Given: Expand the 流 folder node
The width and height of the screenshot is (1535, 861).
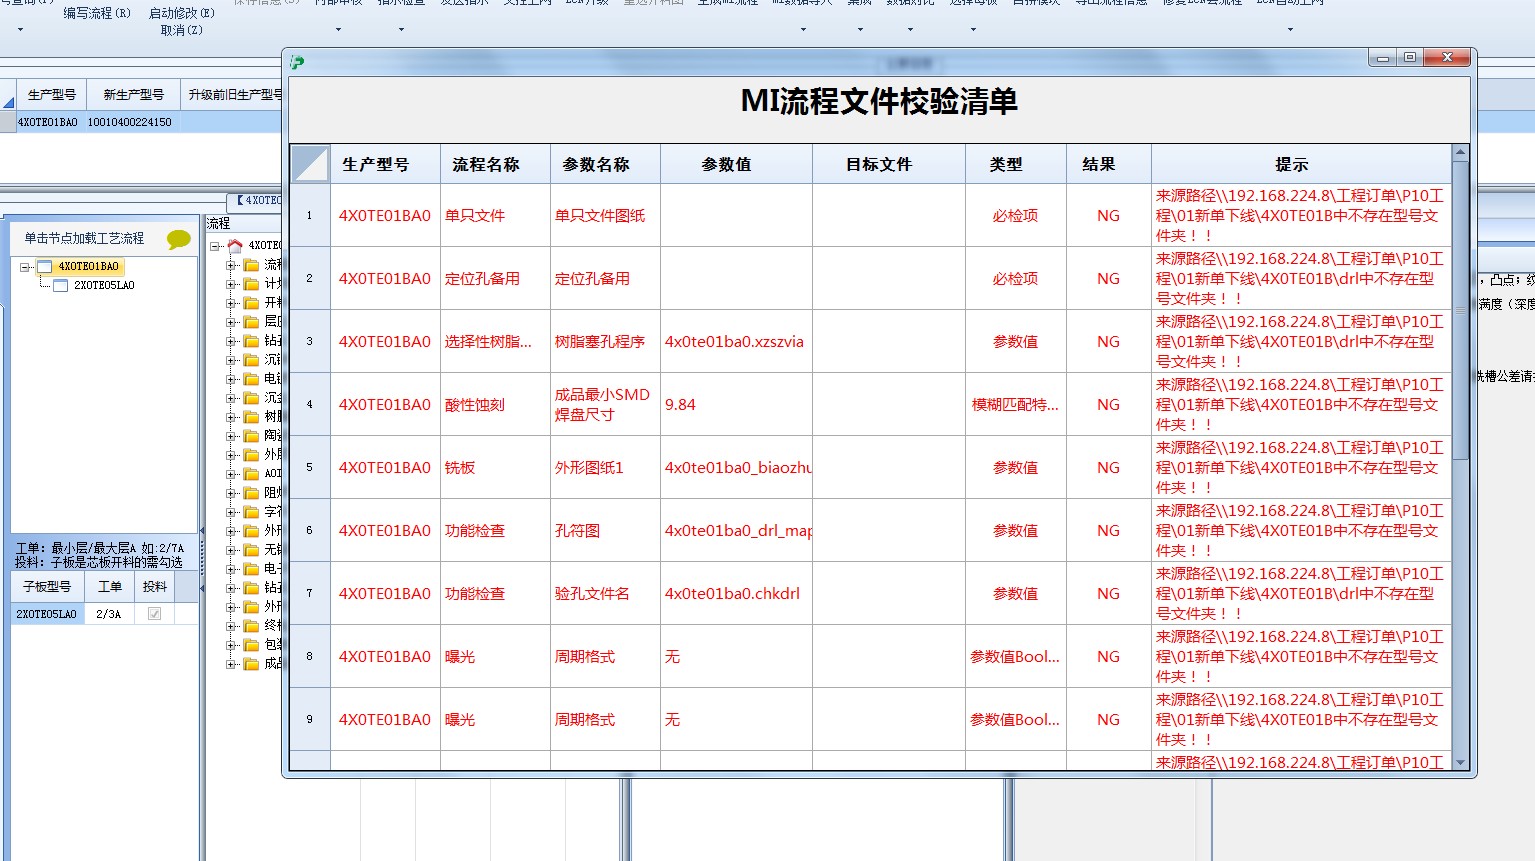Looking at the screenshot, I should click(x=230, y=265).
